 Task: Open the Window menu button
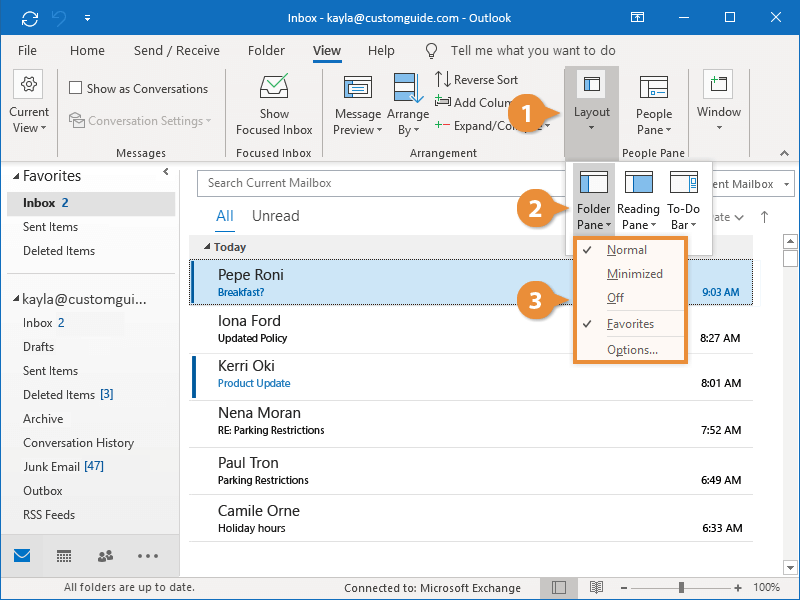[x=718, y=102]
